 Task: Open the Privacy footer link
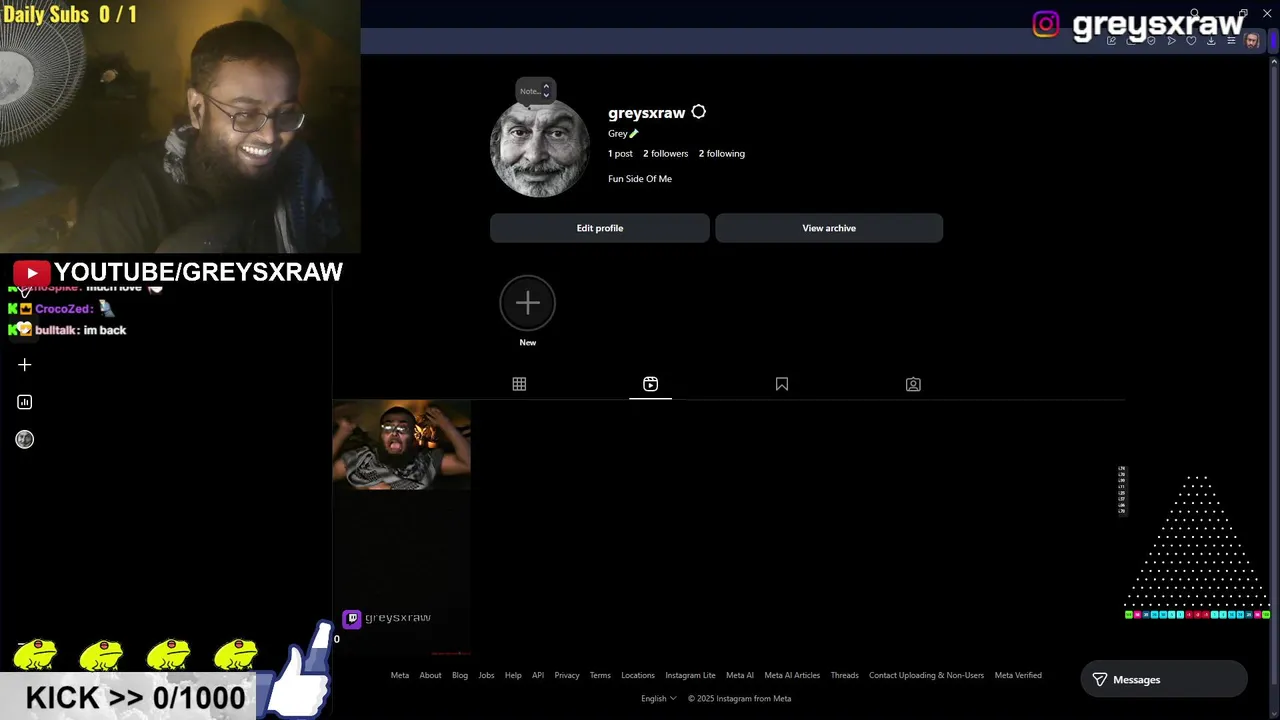point(567,675)
